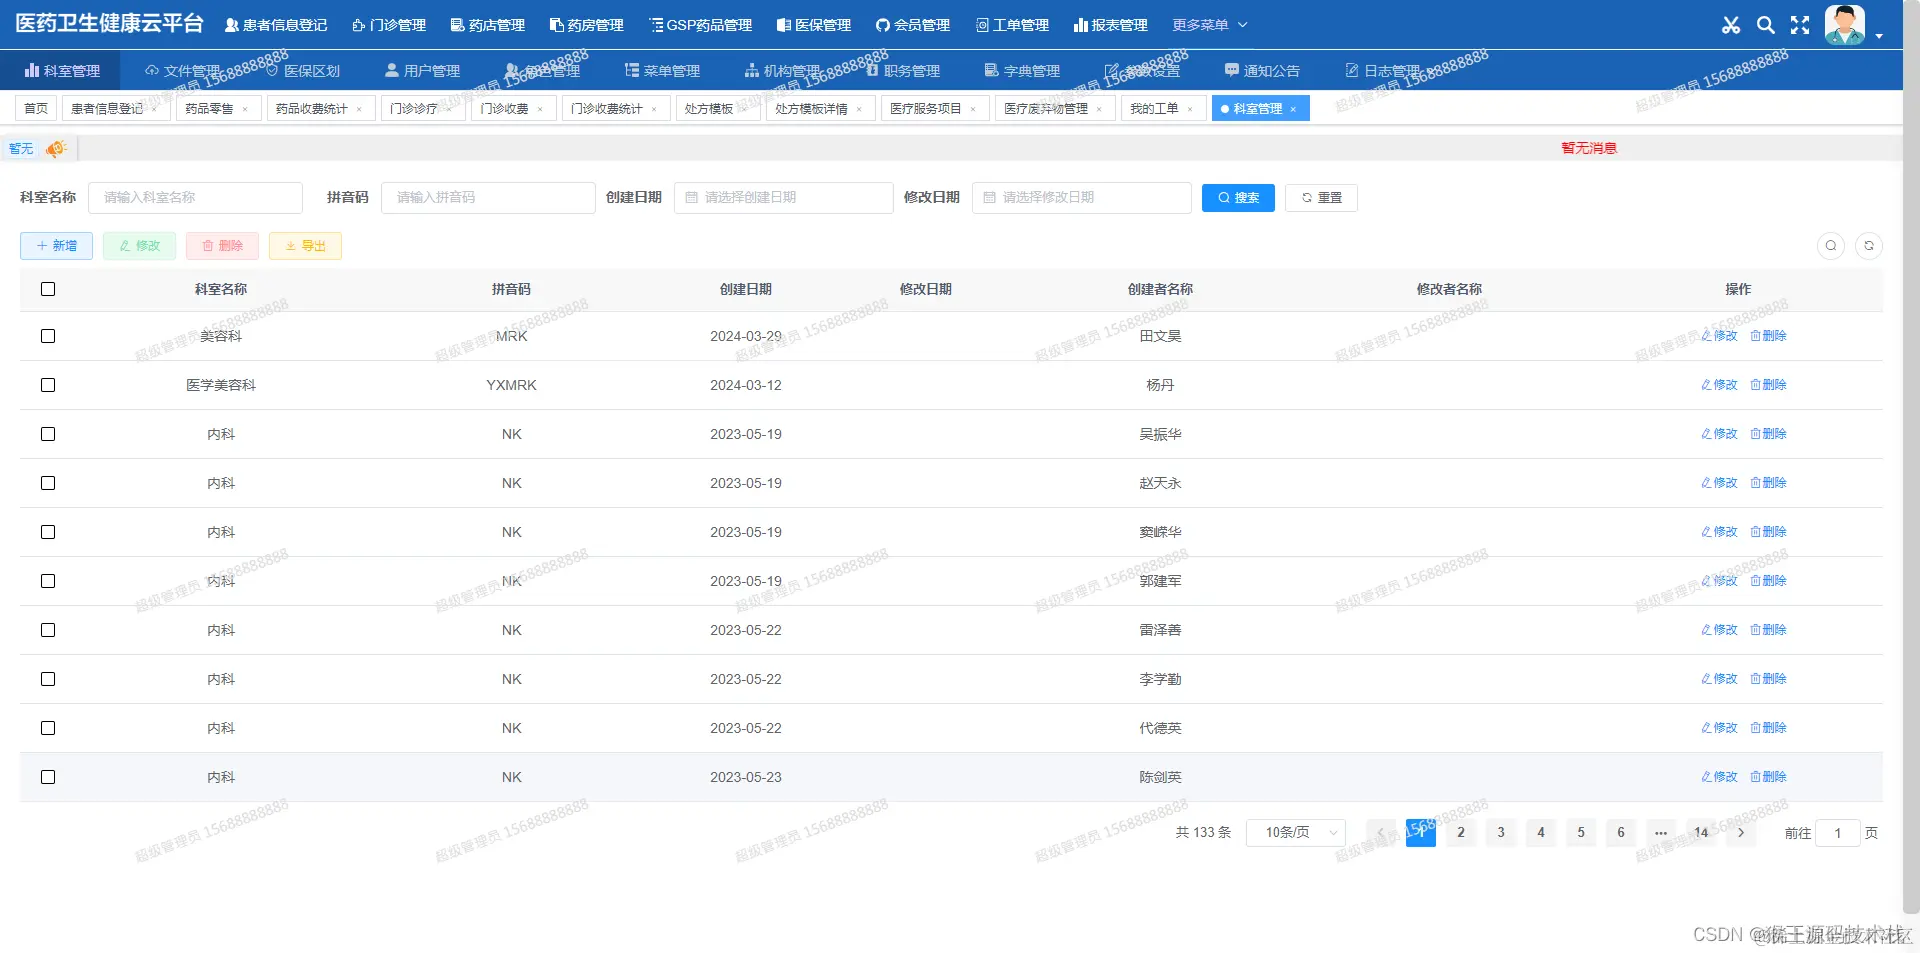Close the 药品零售 tab with its x
Viewport: 1920px width, 953px height.
[245, 109]
